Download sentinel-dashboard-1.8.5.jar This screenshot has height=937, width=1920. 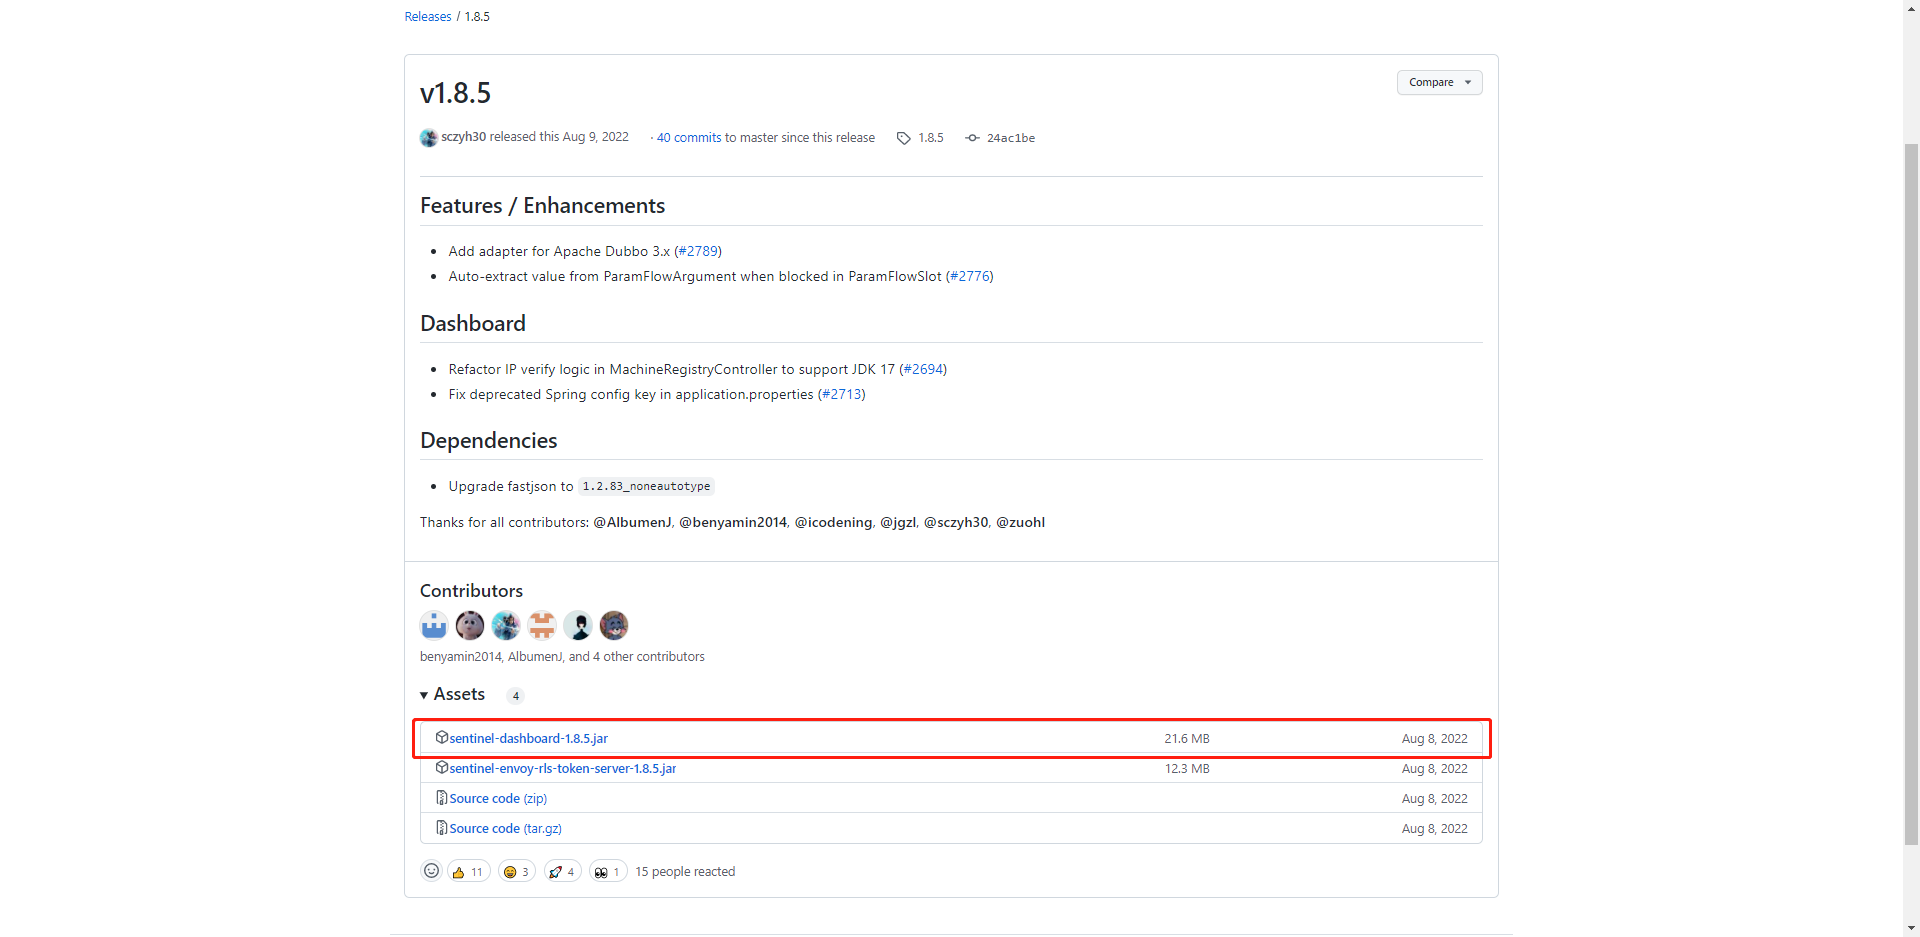coord(528,738)
